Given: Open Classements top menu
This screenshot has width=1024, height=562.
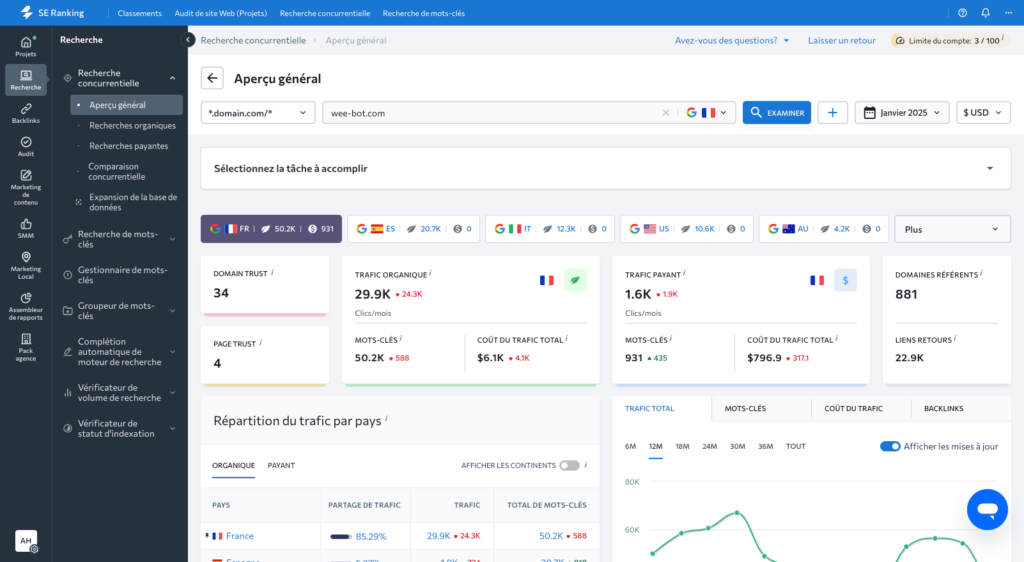Looking at the screenshot, I should point(140,13).
